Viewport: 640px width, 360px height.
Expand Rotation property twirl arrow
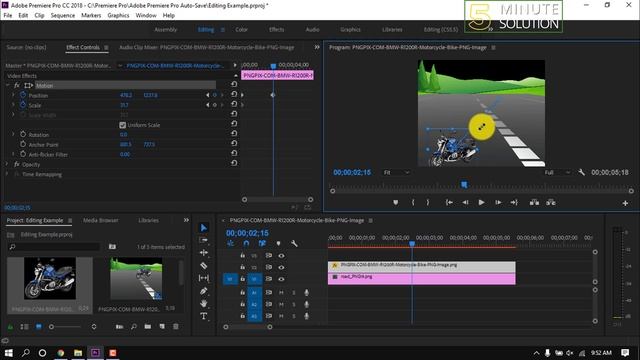click(x=13, y=134)
